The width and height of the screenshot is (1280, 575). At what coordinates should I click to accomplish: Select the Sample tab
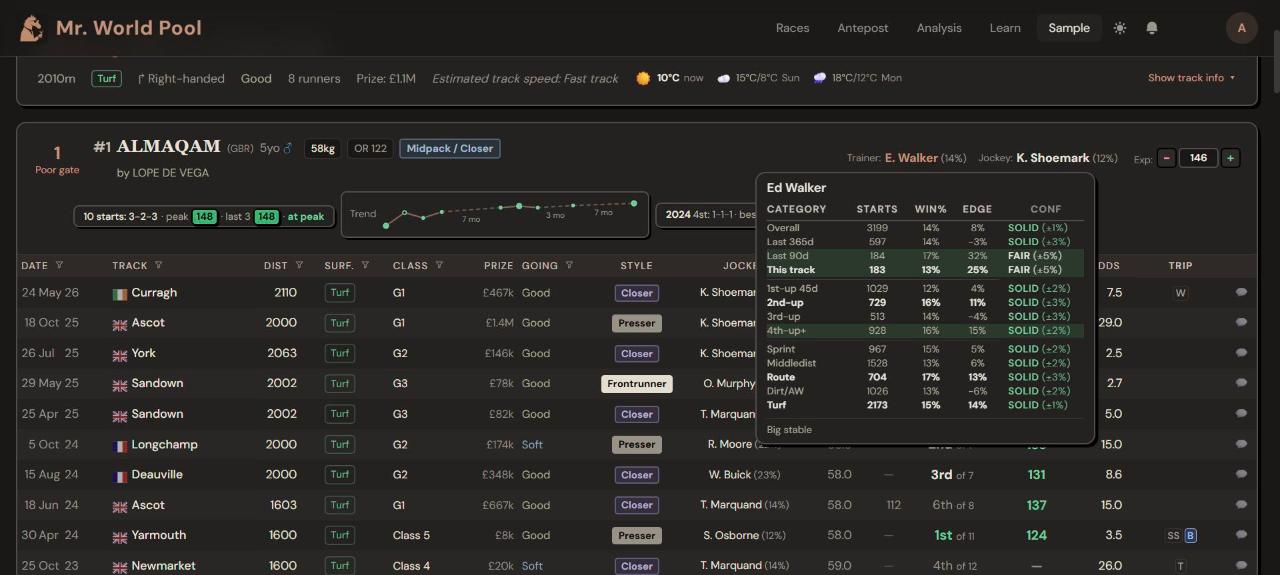(1069, 28)
